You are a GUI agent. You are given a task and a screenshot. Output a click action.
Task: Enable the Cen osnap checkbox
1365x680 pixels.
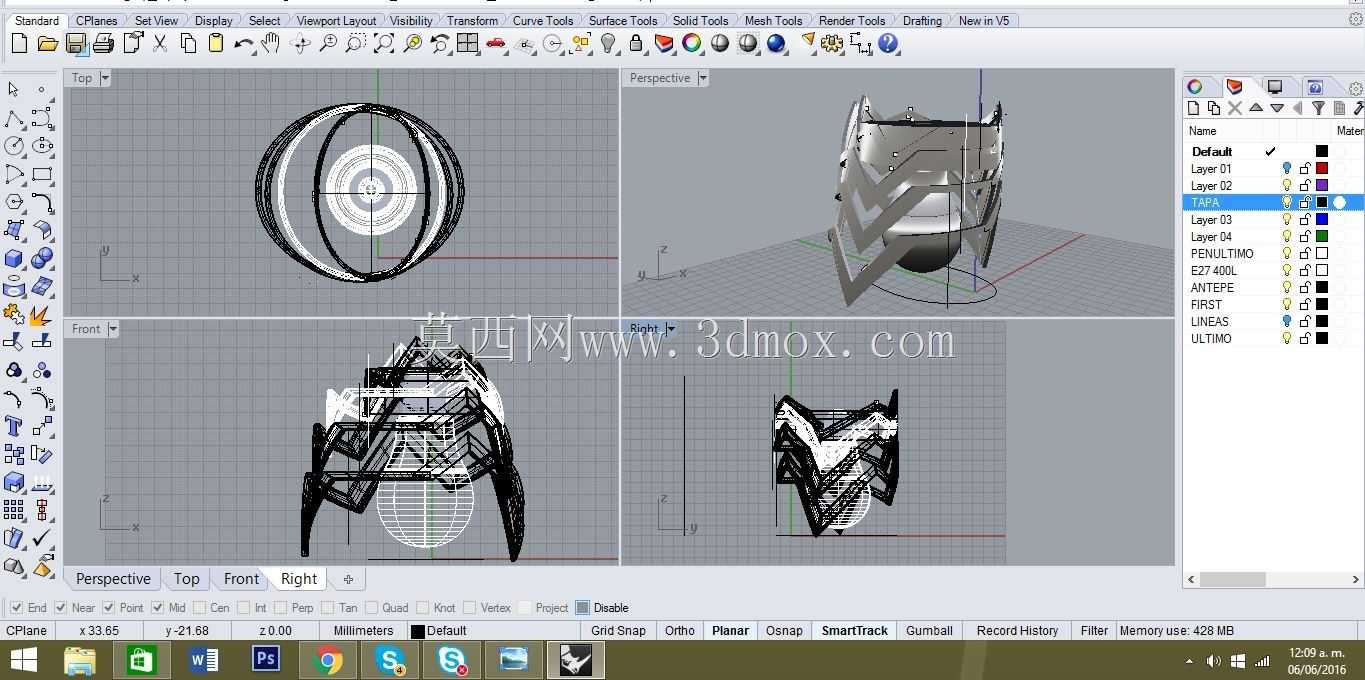200,607
